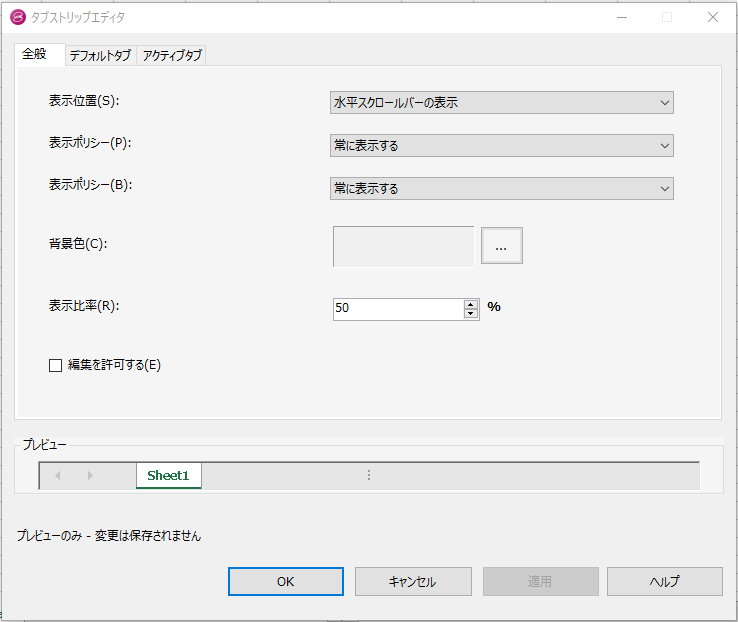The image size is (738, 622).
Task: Click the キャンセル button
Action: 412,582
